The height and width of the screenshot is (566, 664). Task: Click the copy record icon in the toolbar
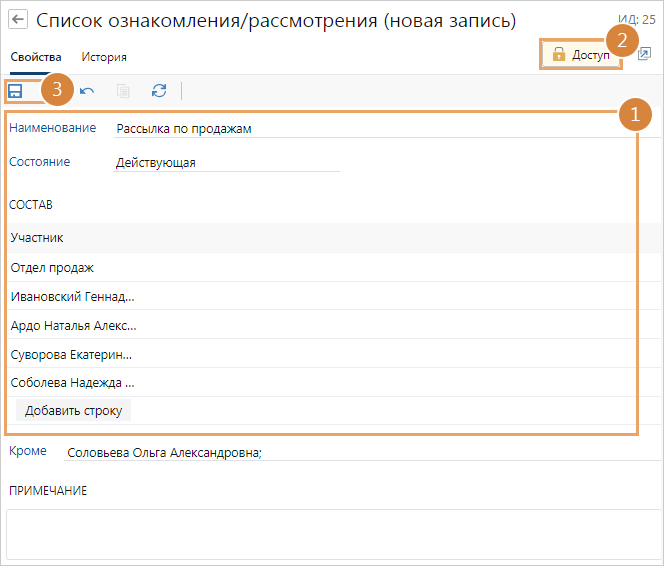[x=123, y=91]
